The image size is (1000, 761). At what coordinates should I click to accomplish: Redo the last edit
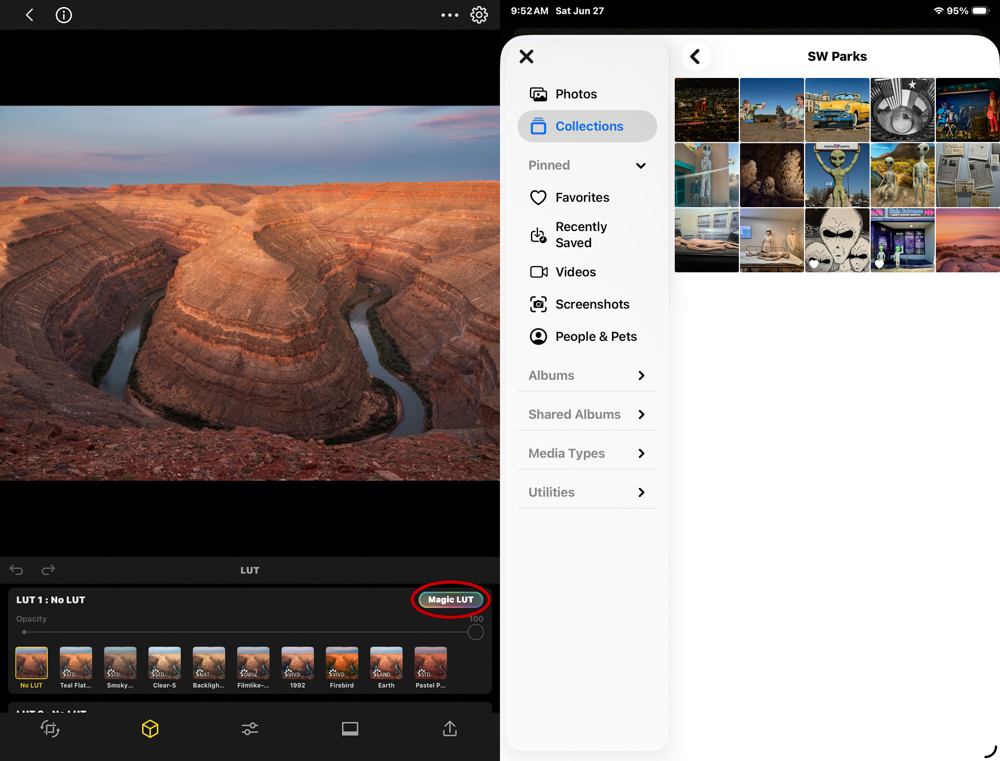[48, 570]
